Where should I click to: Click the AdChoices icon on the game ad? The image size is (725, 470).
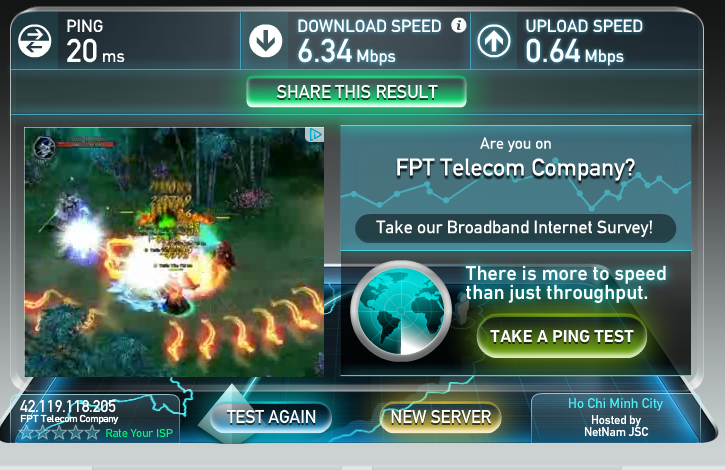pyautogui.click(x=315, y=135)
